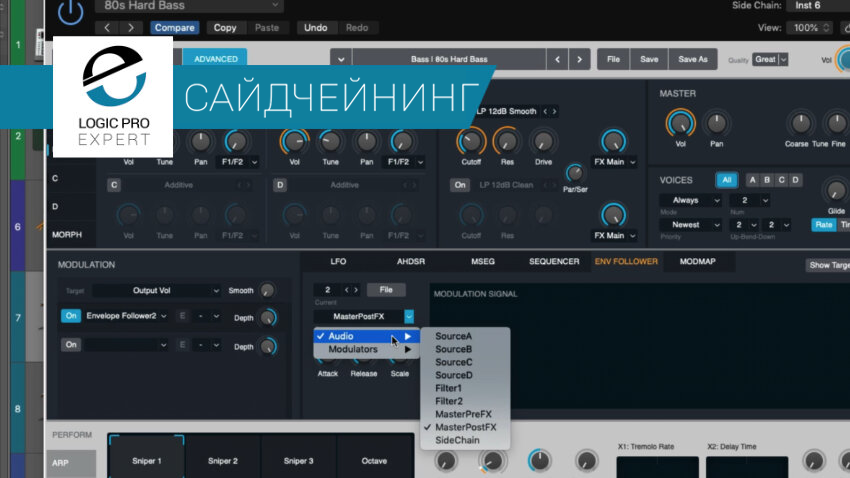Image resolution: width=850 pixels, height=478 pixels.
Task: Click previous envelope follower number arrow
Action: [347, 290]
